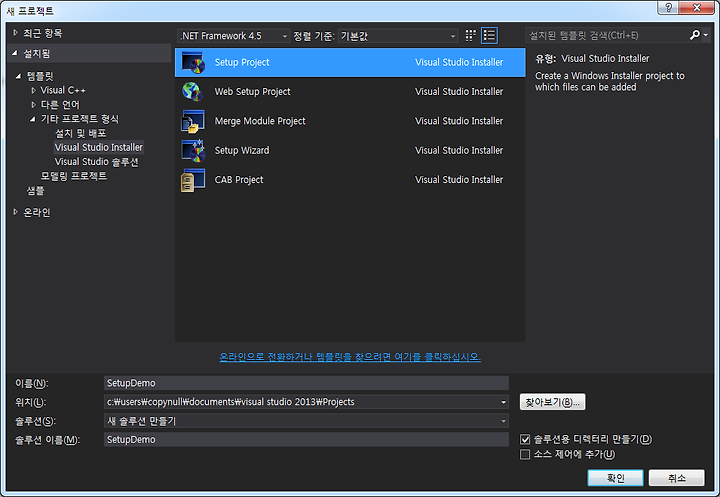This screenshot has height=497, width=720.
Task: Collapse the 설치됨 section
Action: click(15, 53)
